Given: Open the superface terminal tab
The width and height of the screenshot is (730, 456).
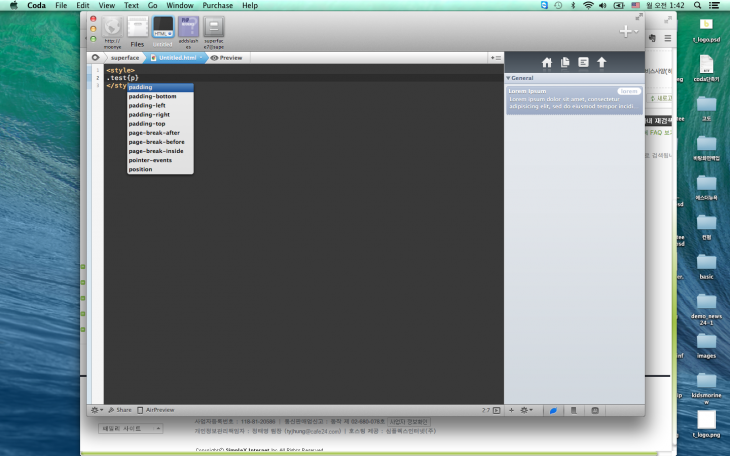Looking at the screenshot, I should coord(214,33).
